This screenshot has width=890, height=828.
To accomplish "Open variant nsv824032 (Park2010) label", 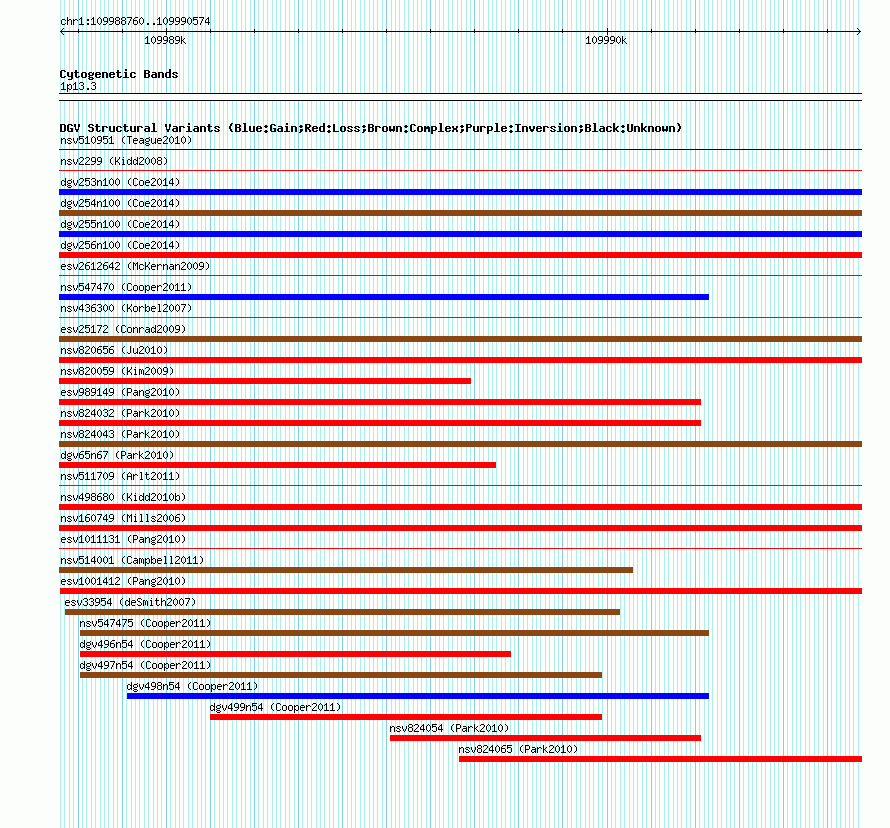I will click(x=120, y=413).
